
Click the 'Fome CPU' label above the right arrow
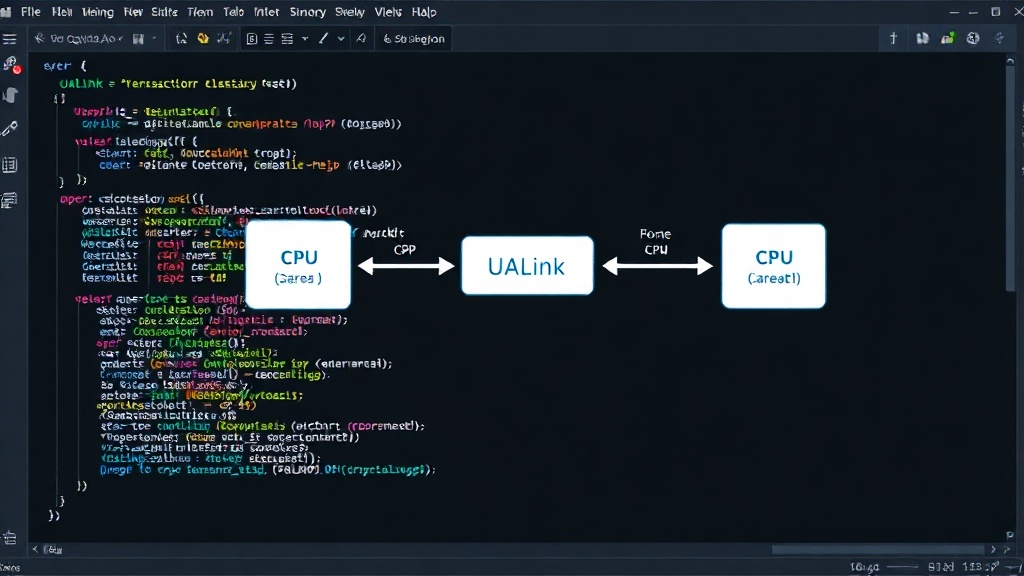point(655,242)
